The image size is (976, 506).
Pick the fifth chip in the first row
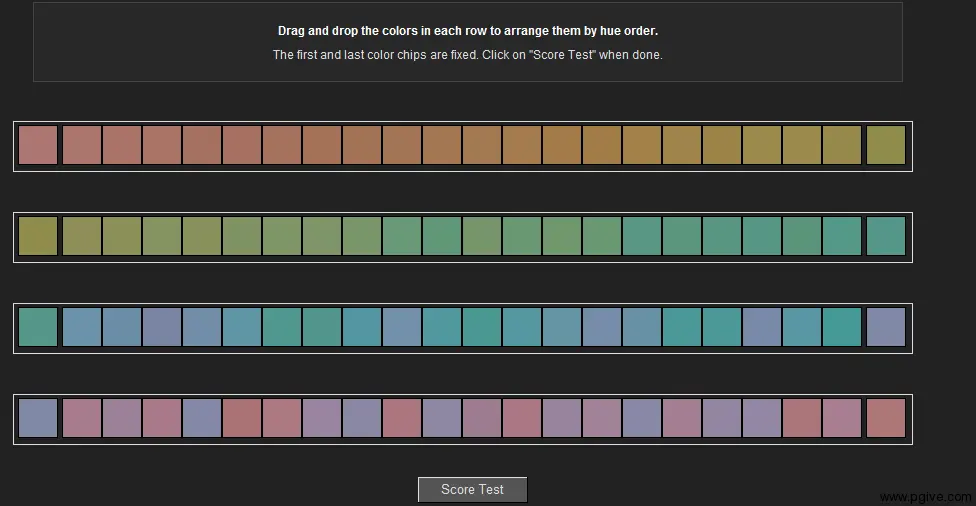click(x=202, y=145)
